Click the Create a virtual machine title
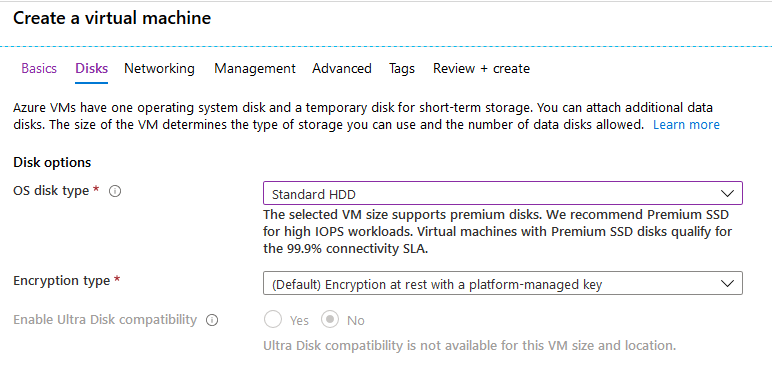 pos(112,18)
